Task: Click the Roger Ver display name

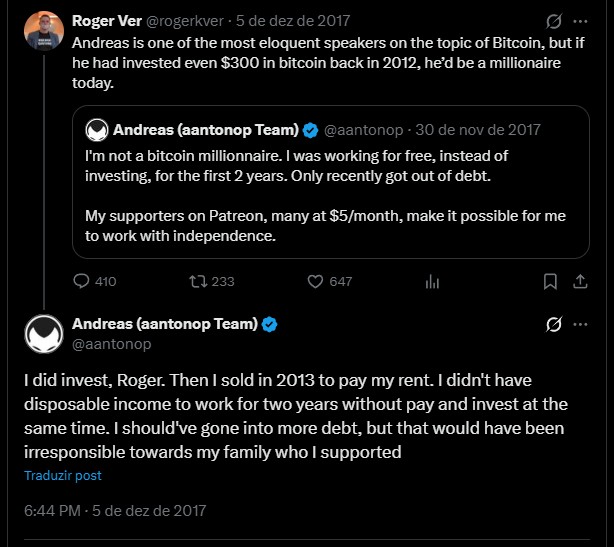Action: coord(110,21)
